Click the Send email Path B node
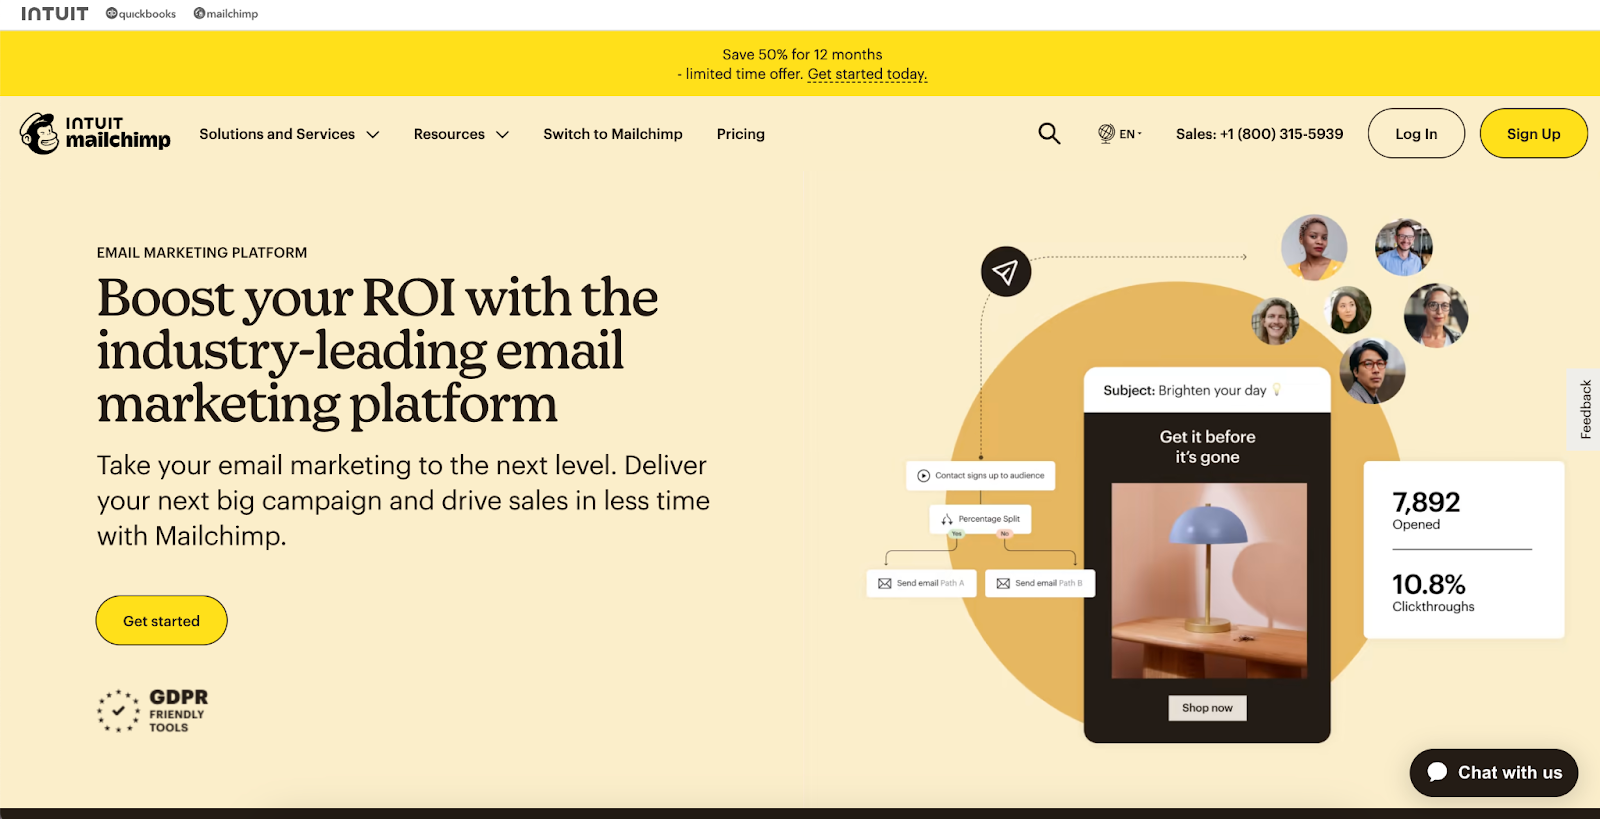 (1040, 583)
